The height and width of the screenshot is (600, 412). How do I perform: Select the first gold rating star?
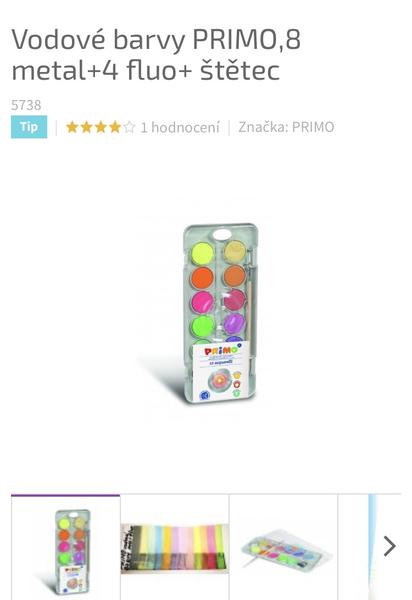[72, 127]
